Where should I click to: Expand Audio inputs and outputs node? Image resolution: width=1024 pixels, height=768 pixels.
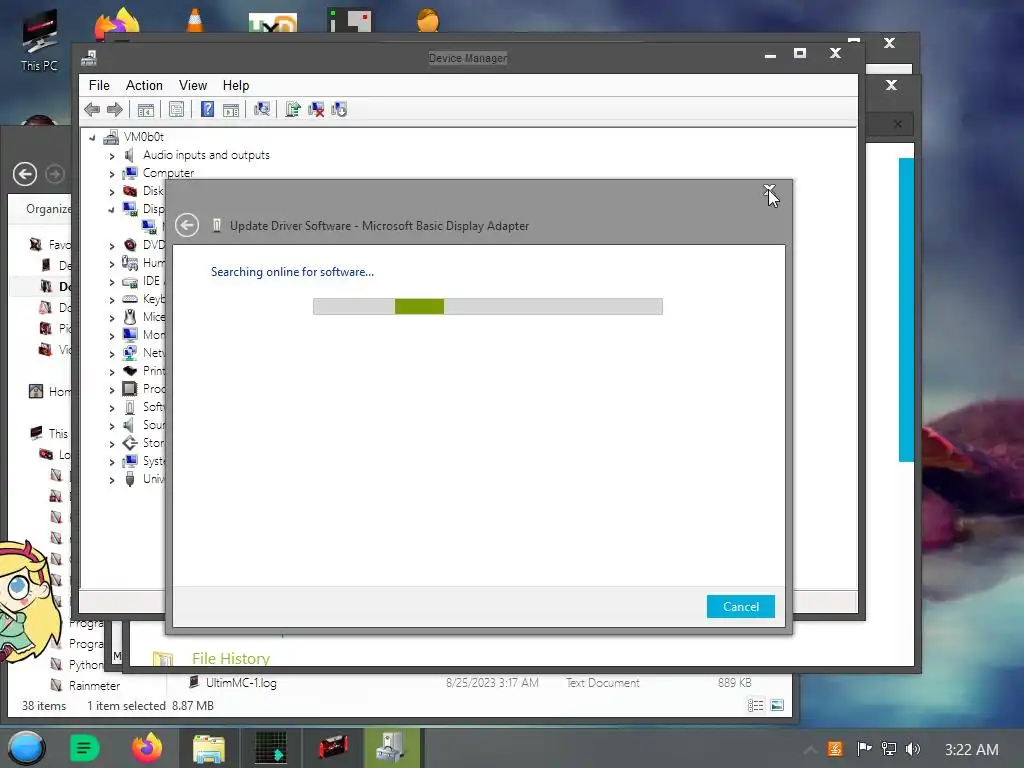[x=112, y=156]
